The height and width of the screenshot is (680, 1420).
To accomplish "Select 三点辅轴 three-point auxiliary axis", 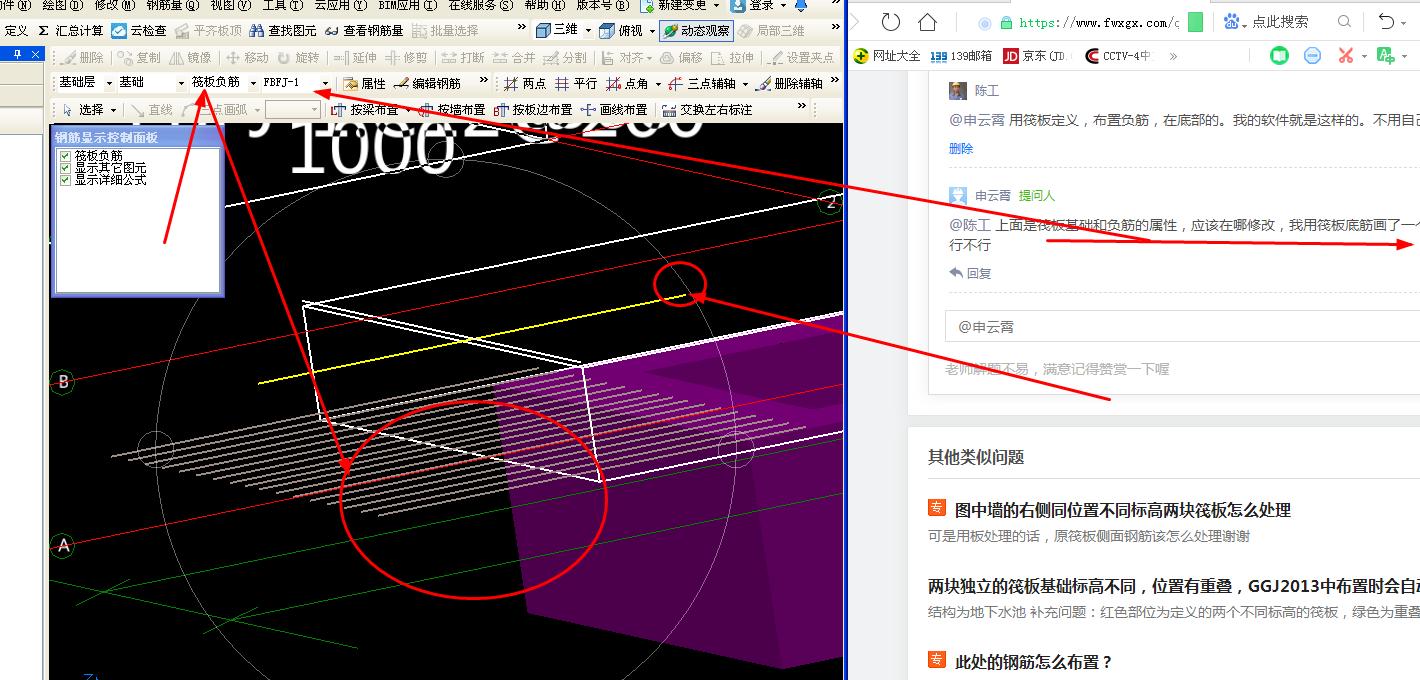I will click(702, 84).
